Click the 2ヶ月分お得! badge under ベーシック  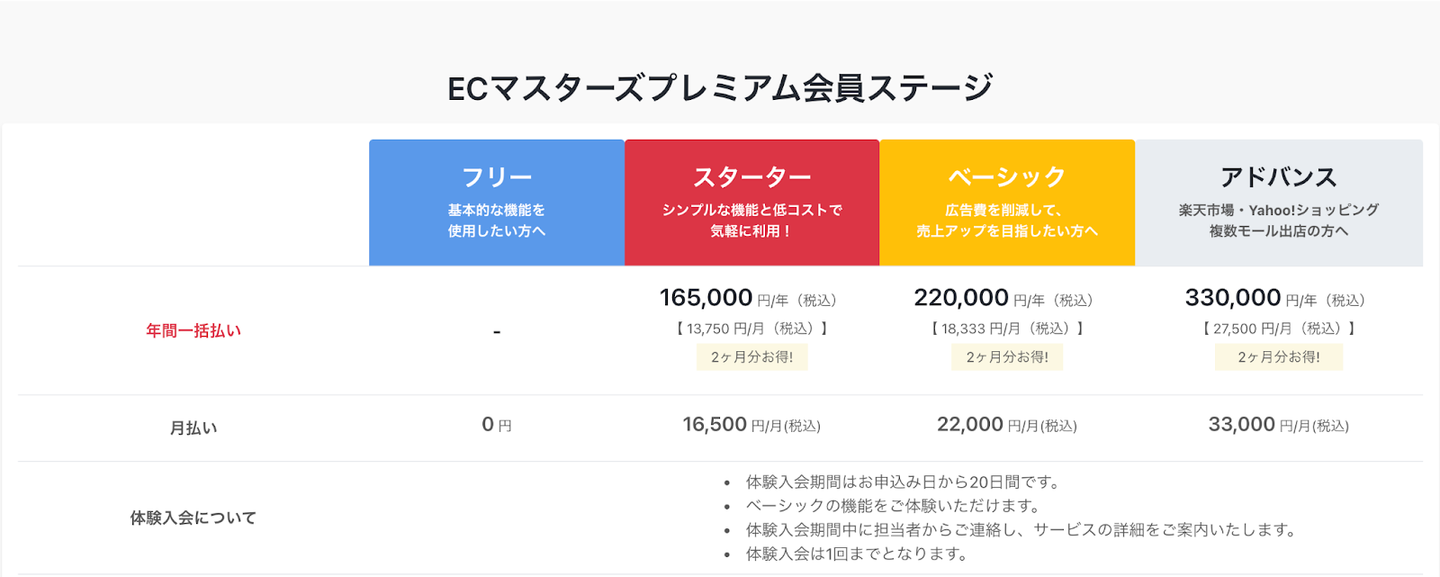tap(1007, 357)
